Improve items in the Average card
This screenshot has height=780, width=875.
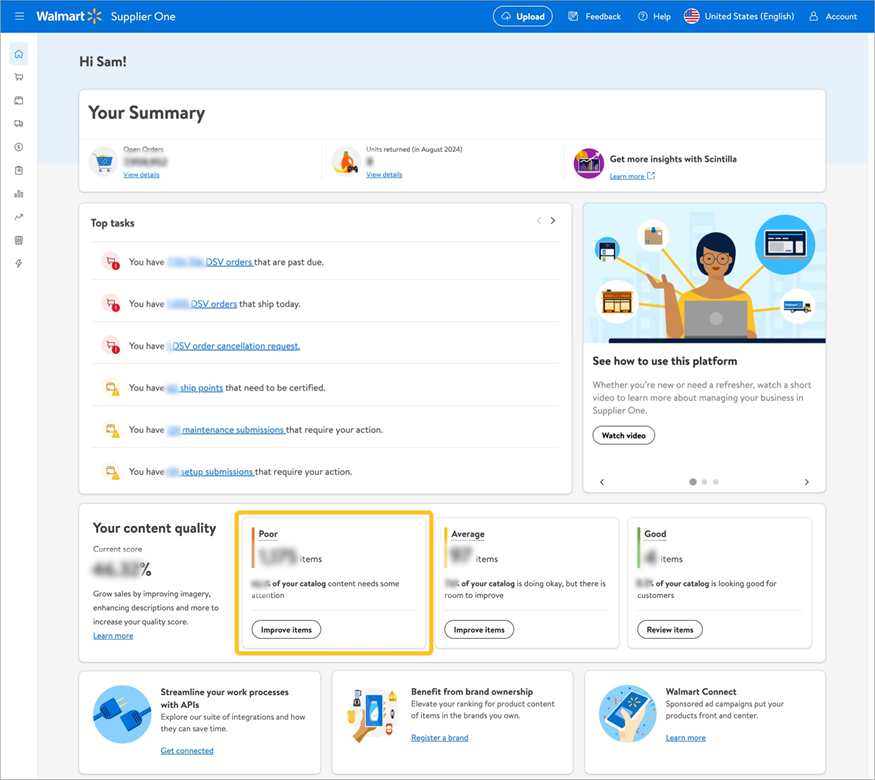click(x=479, y=629)
